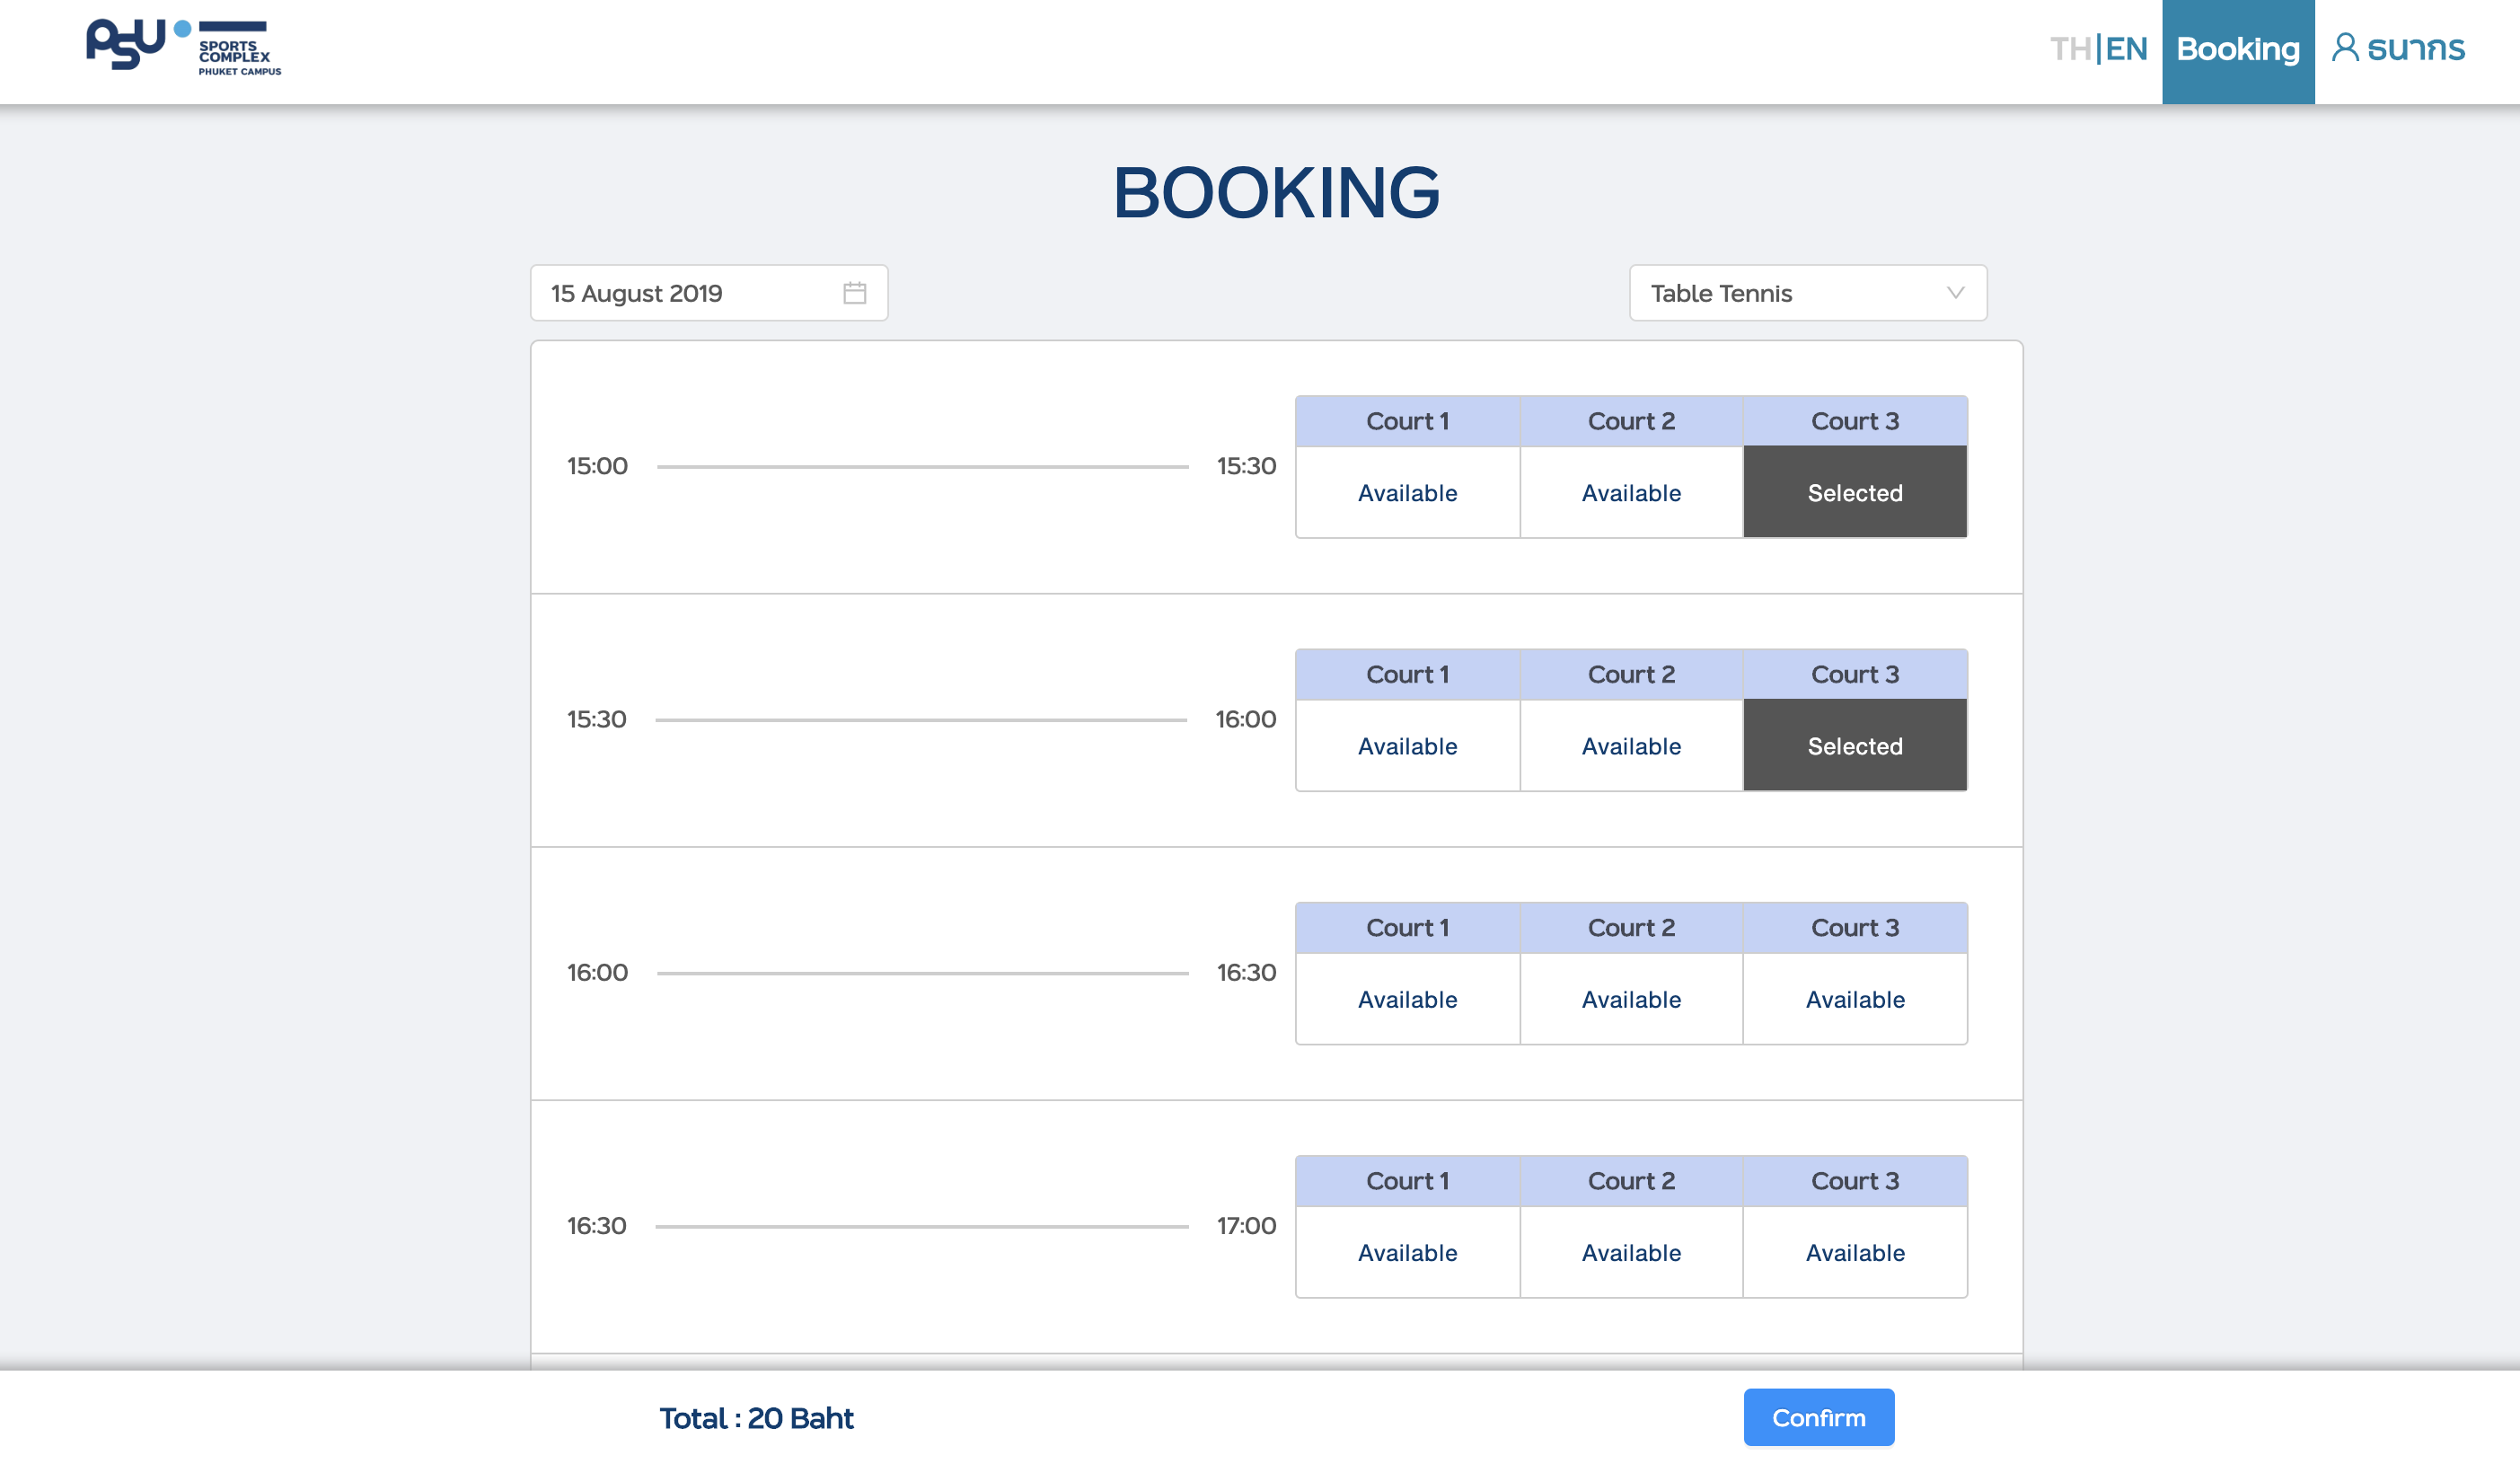Switch language to TH
Viewport: 2520px width, 1464px height.
(2070, 49)
